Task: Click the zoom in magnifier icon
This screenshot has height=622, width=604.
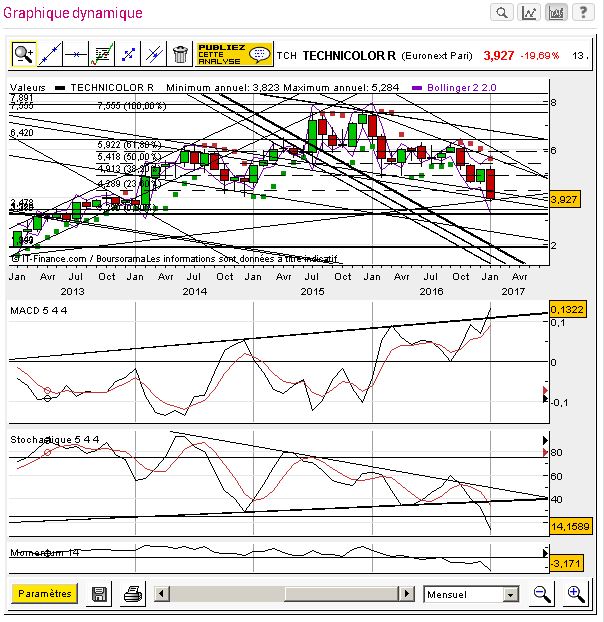Action: tap(576, 594)
